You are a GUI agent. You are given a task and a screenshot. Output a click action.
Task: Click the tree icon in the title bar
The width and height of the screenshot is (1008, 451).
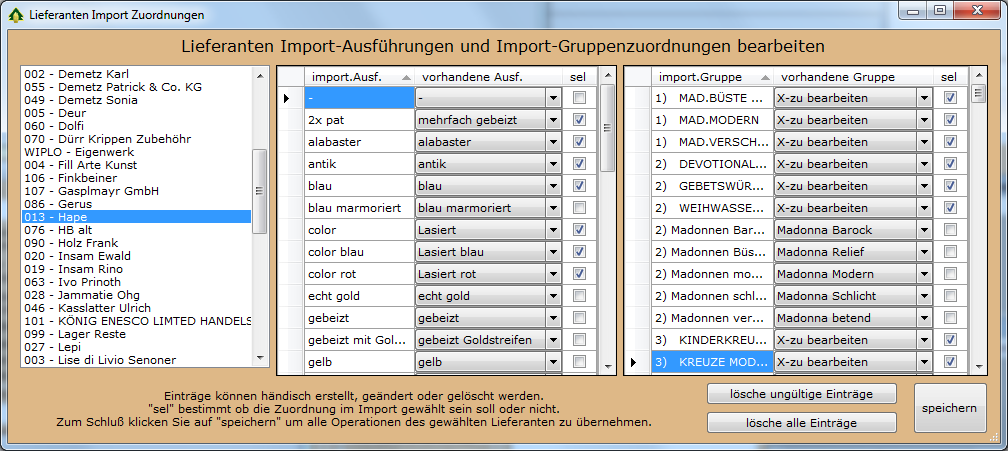13,15
